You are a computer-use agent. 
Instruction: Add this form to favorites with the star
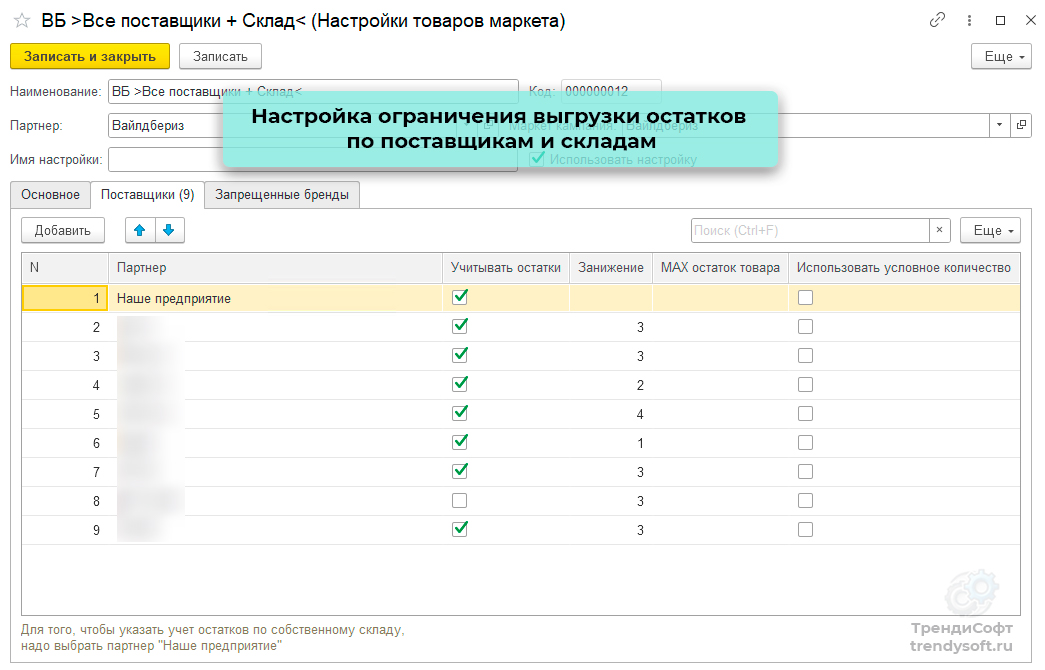click(x=22, y=21)
